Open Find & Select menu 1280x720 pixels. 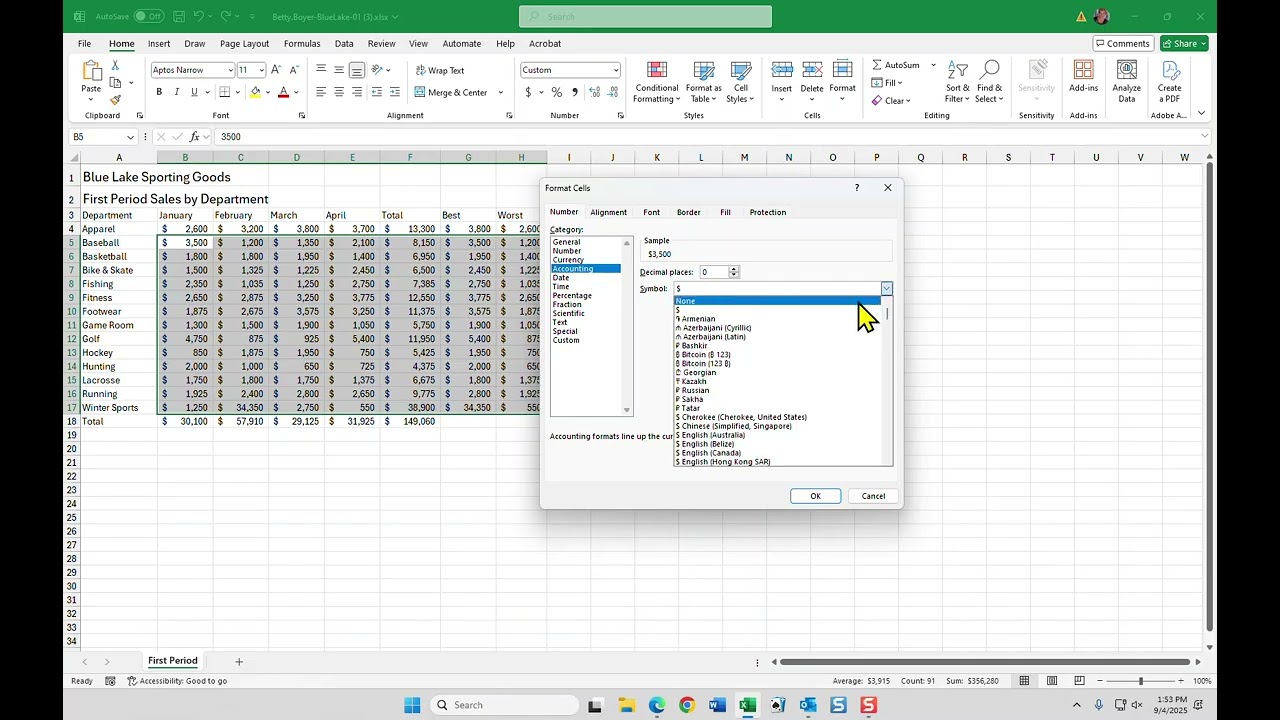click(990, 82)
